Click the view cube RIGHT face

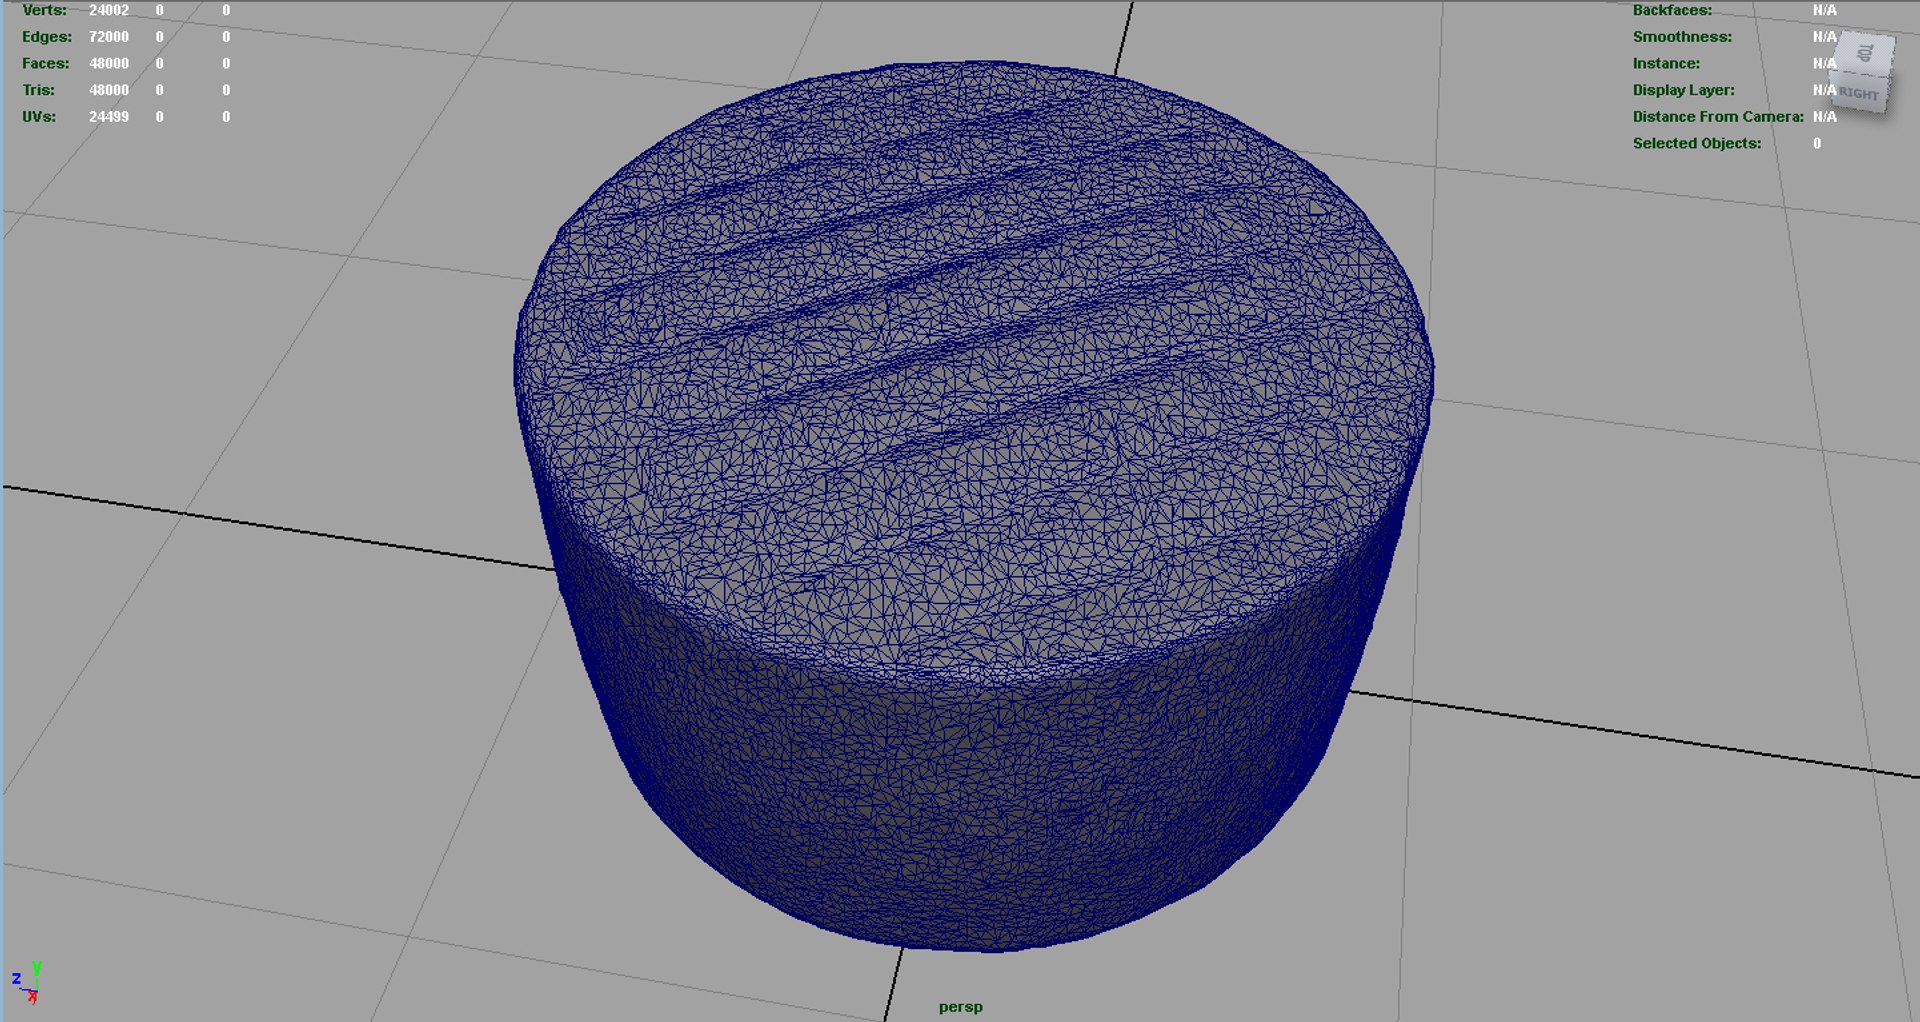(x=1860, y=93)
